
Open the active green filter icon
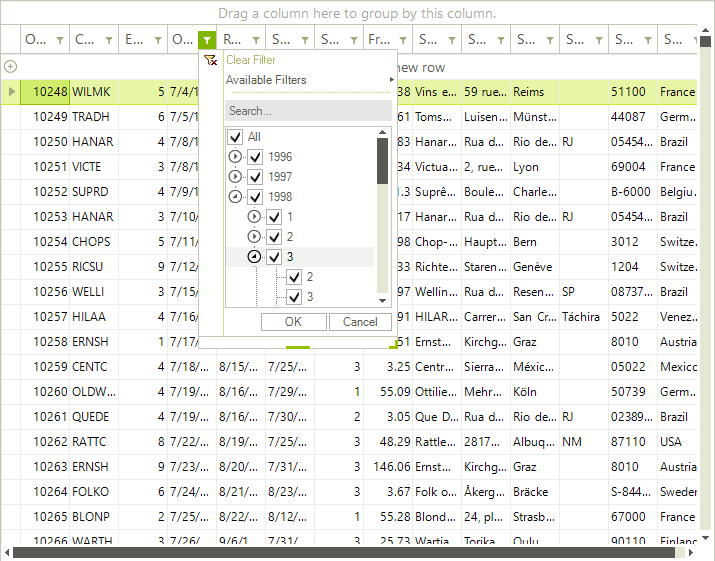point(207,40)
